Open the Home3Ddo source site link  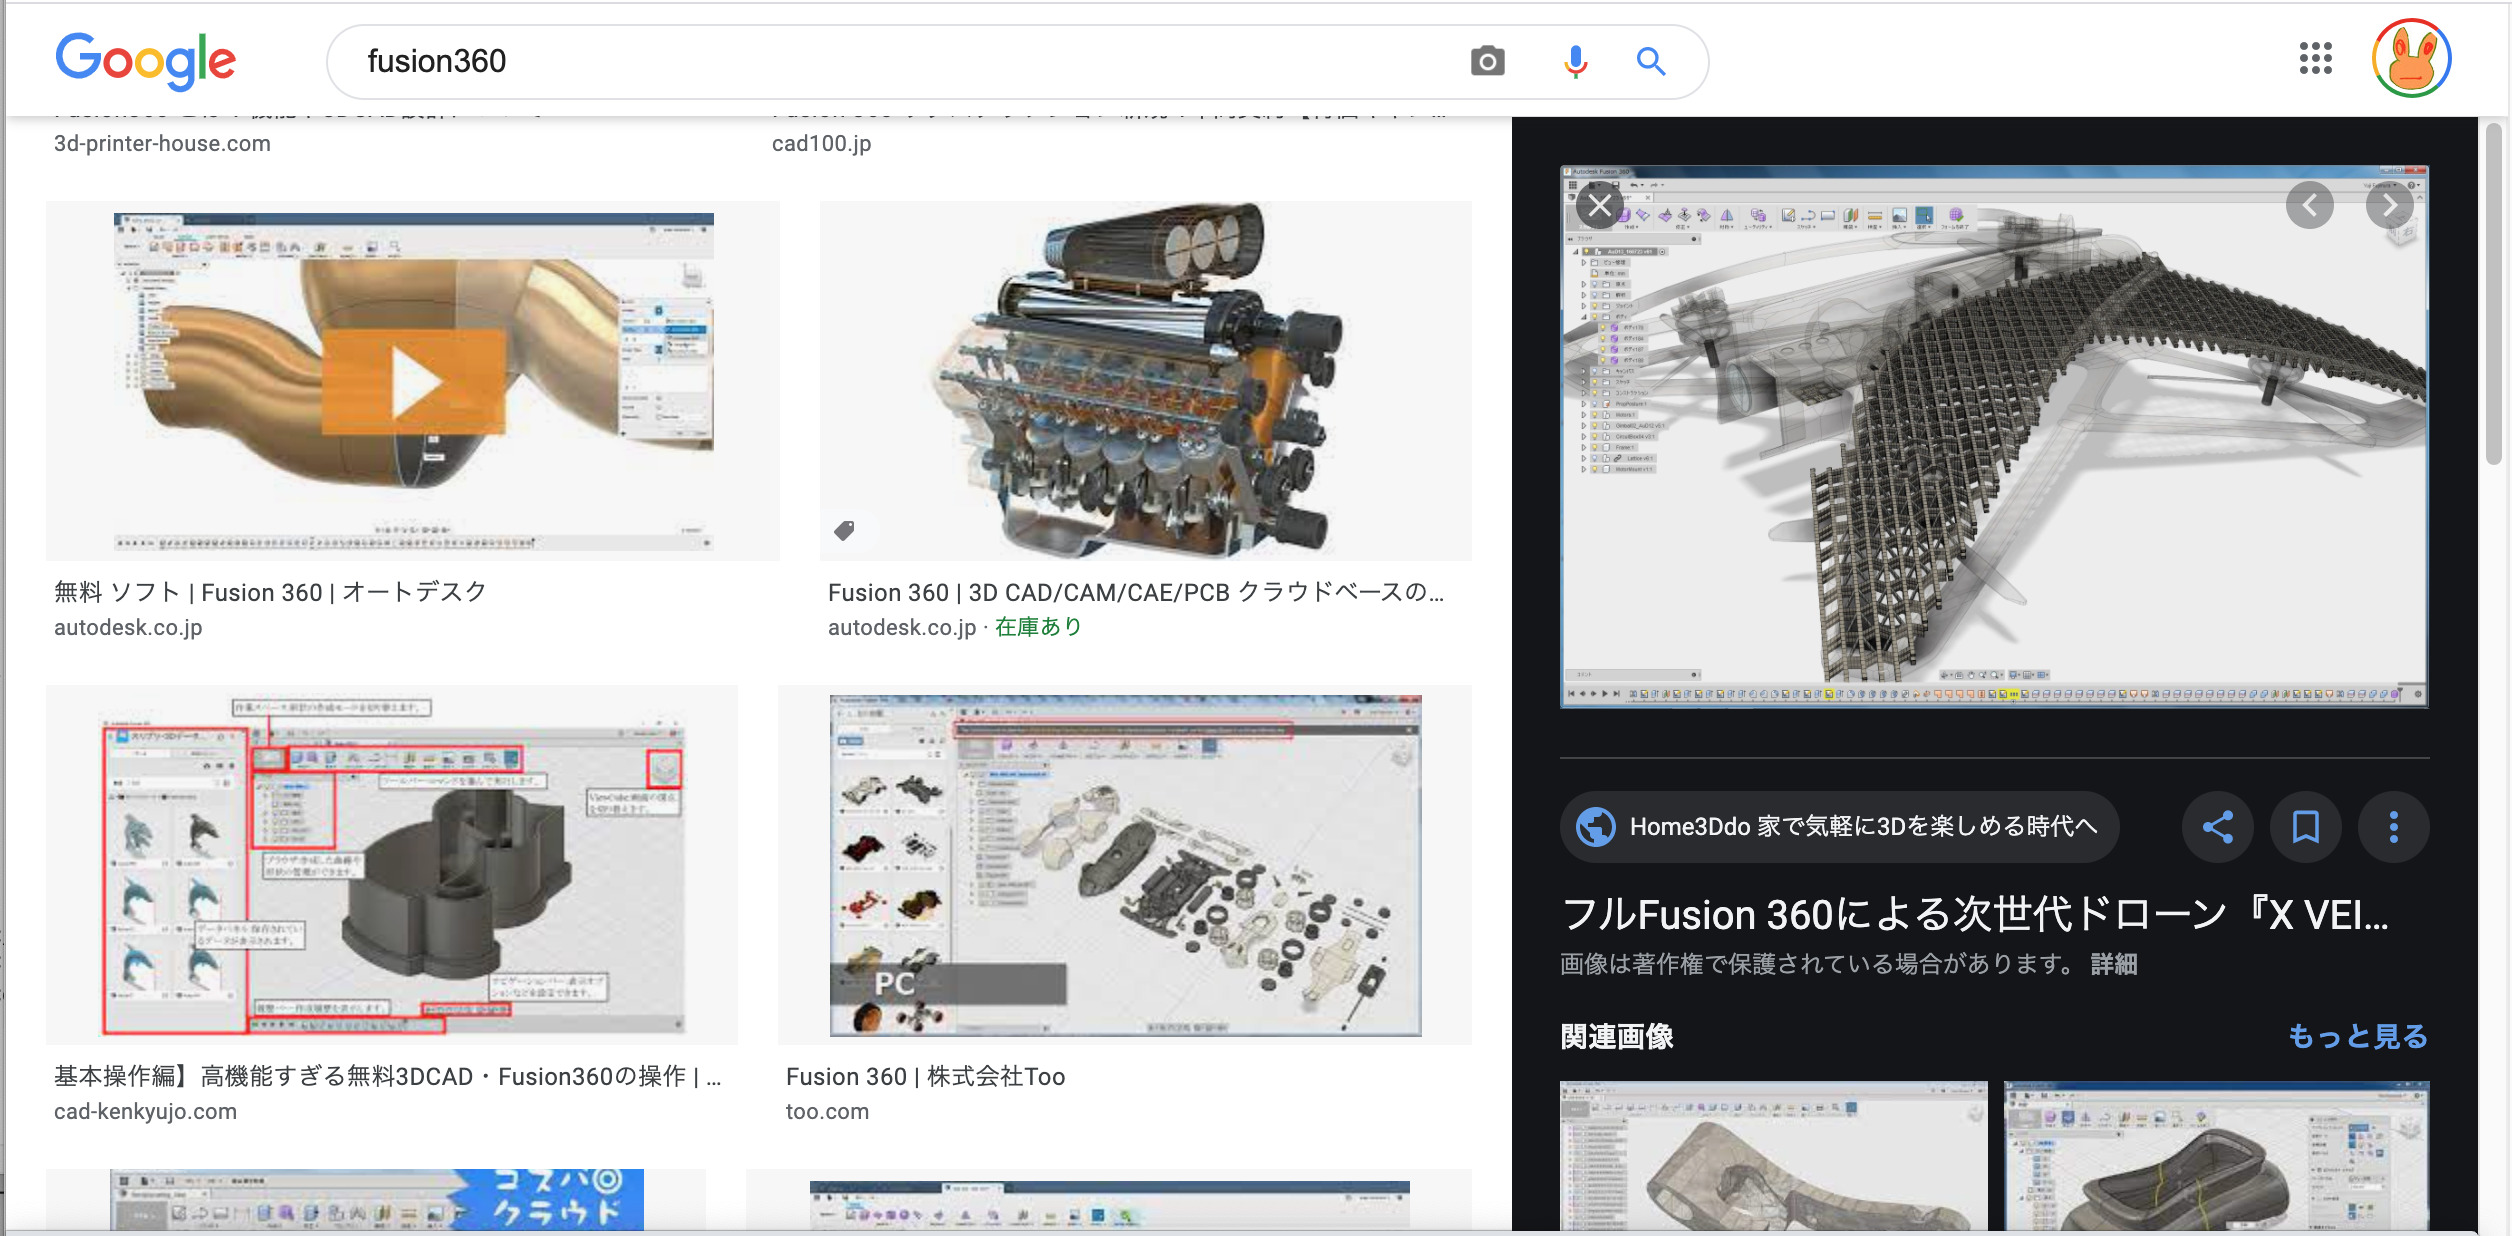click(x=1838, y=827)
